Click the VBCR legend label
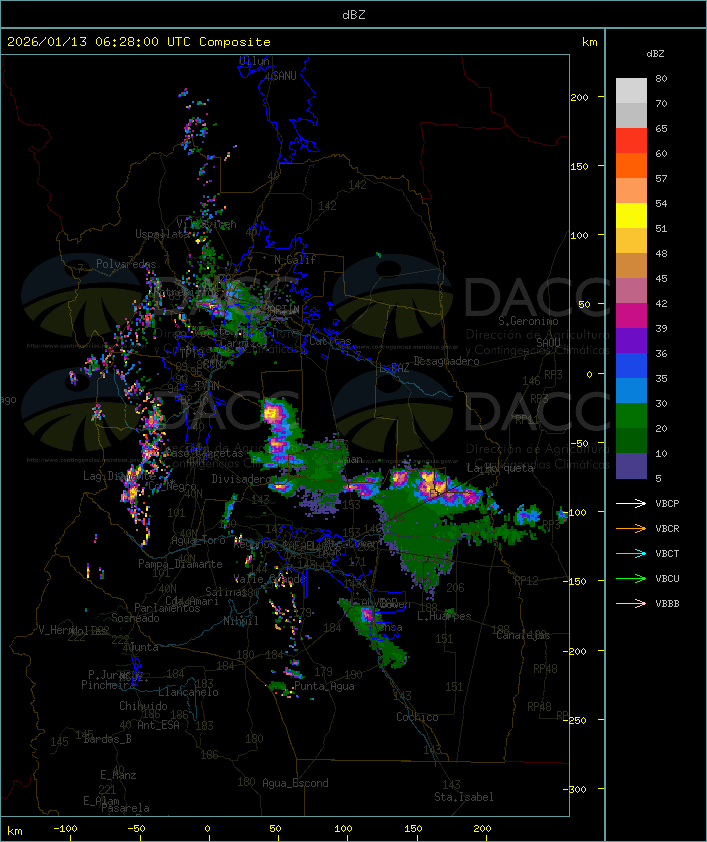This screenshot has width=707, height=842. [x=667, y=529]
